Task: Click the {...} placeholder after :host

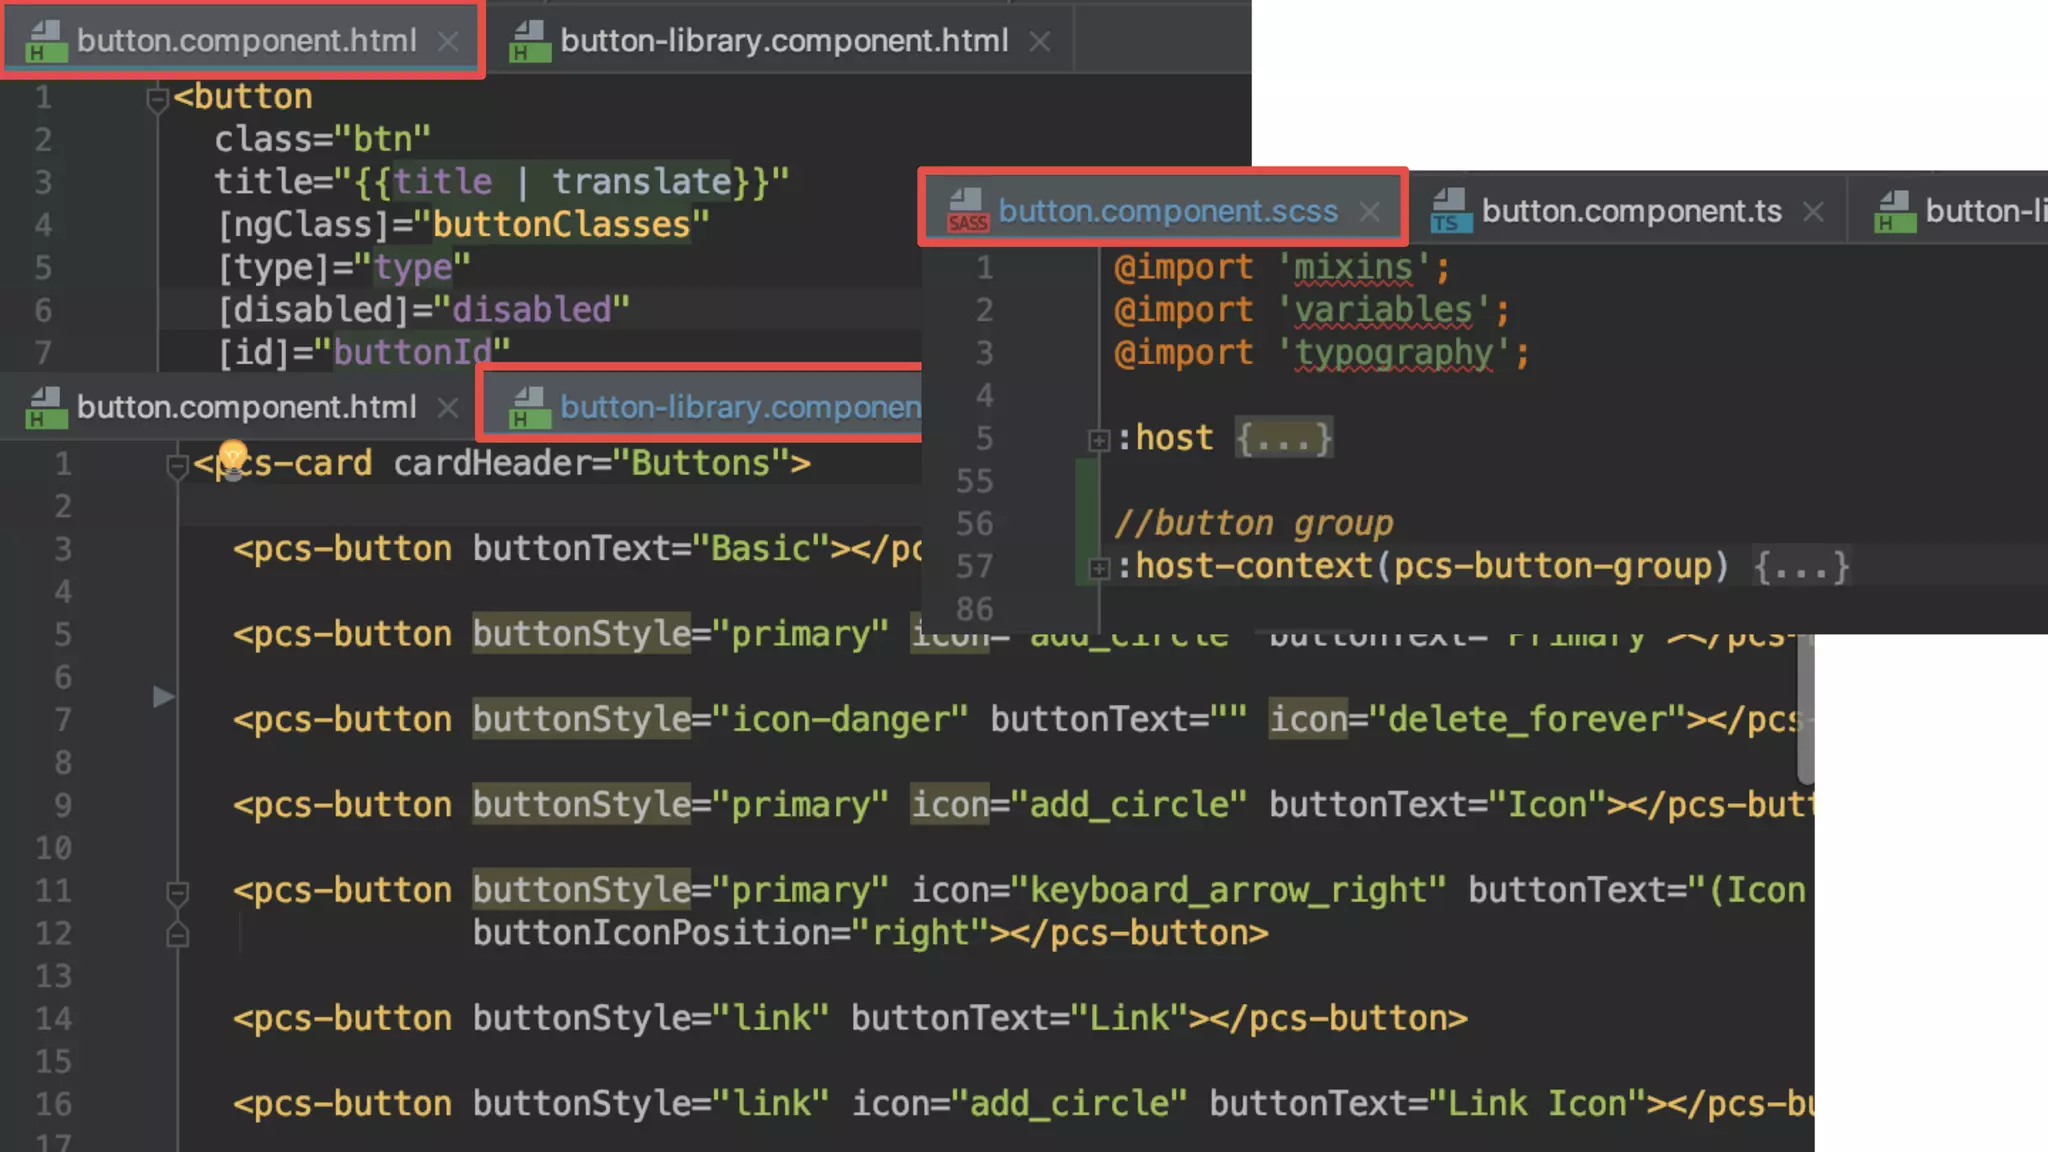Action: tap(1283, 438)
